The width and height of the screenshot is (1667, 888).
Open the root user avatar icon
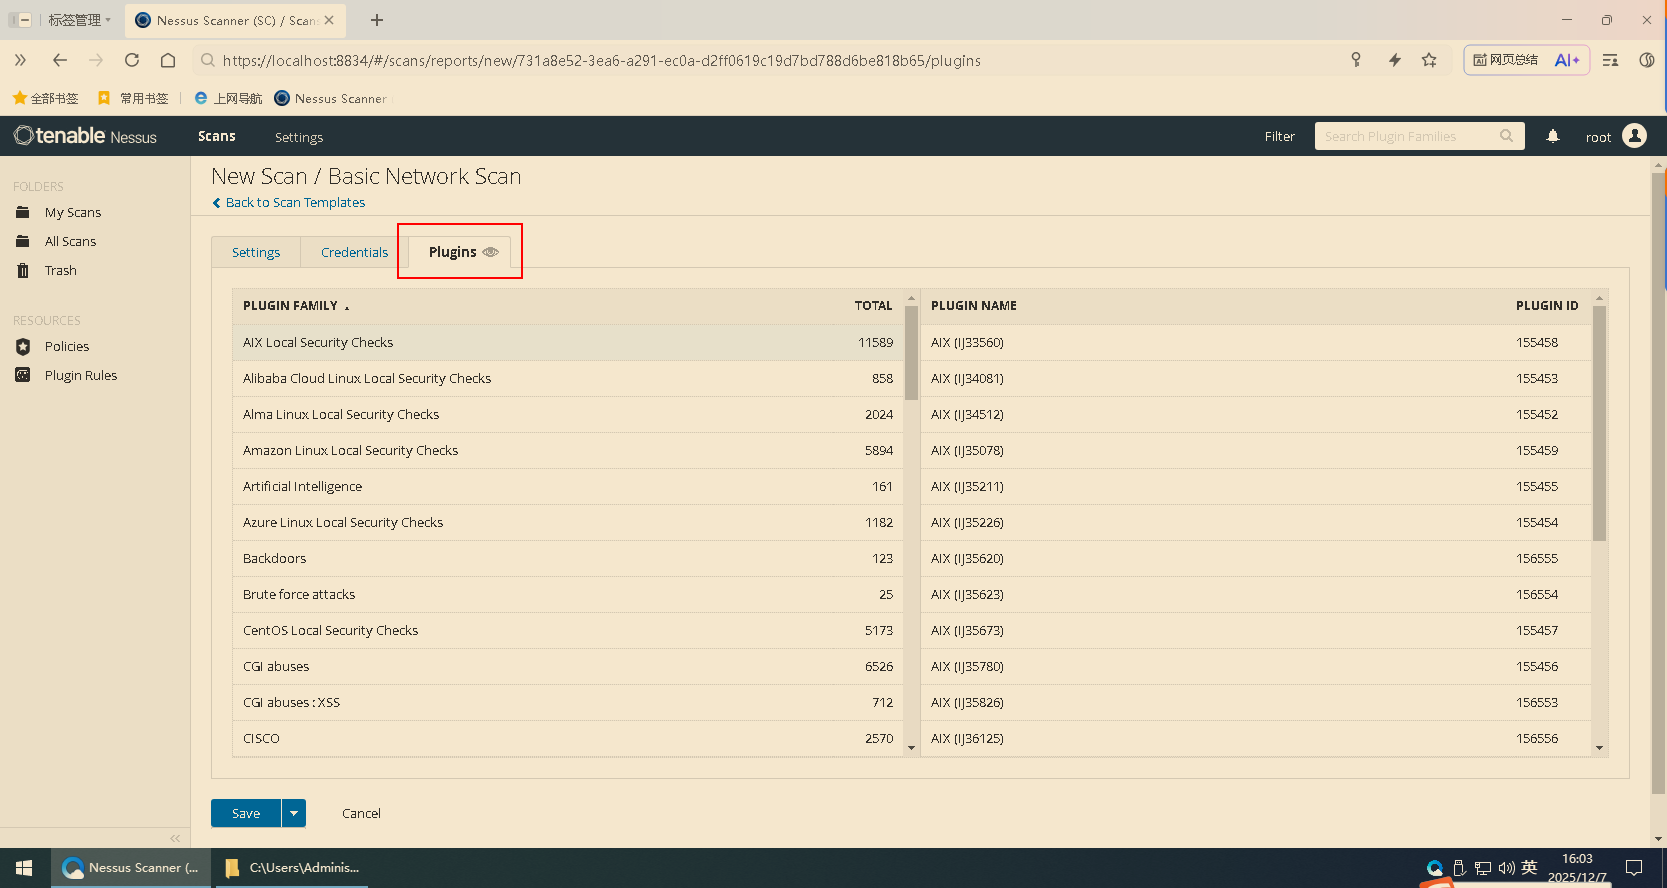[1634, 137]
